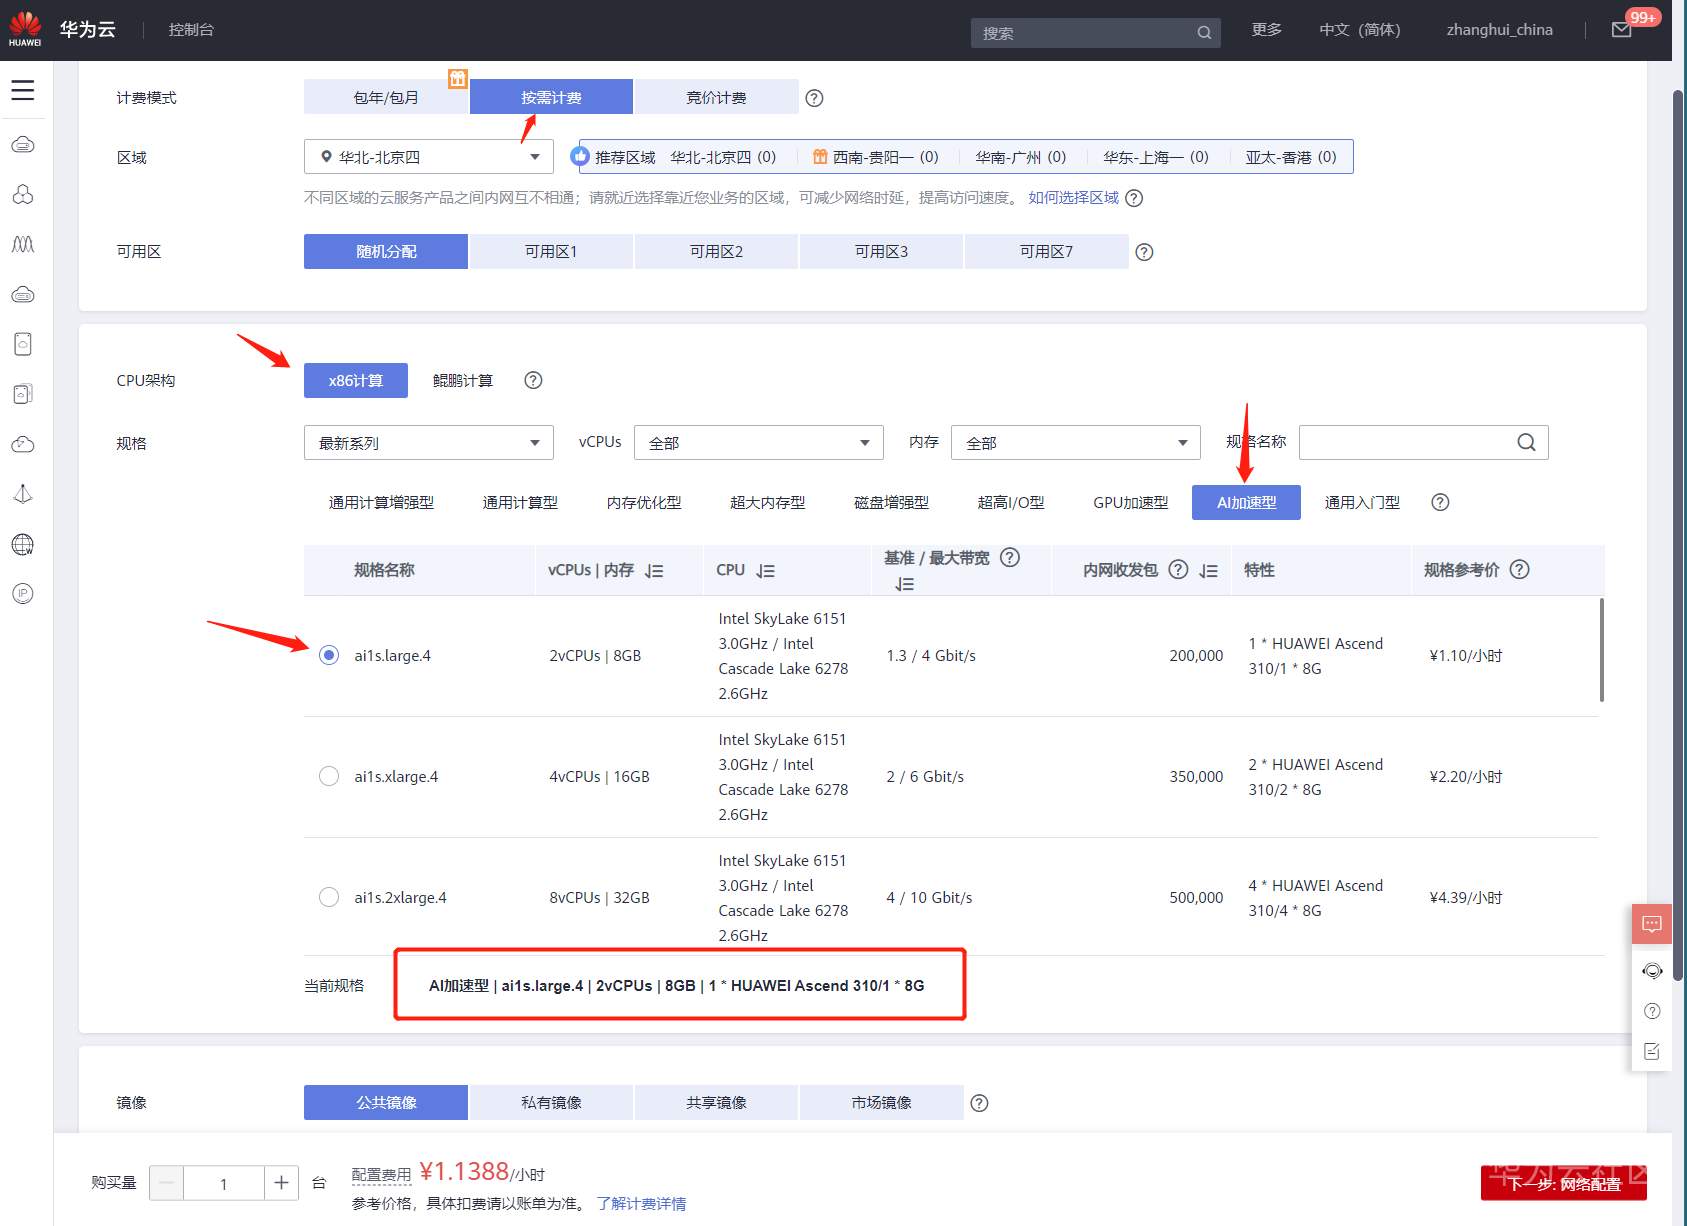
Task: Switch to 私有镜像 image tab
Action: pyautogui.click(x=551, y=1102)
